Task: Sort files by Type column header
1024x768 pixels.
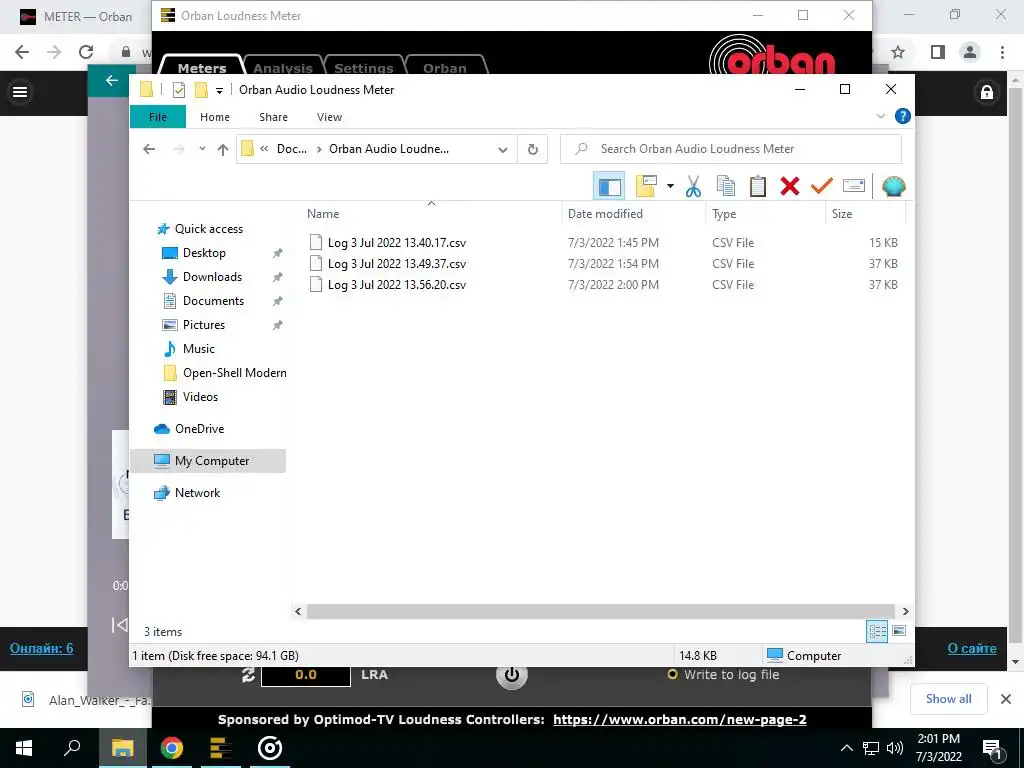Action: tap(724, 214)
